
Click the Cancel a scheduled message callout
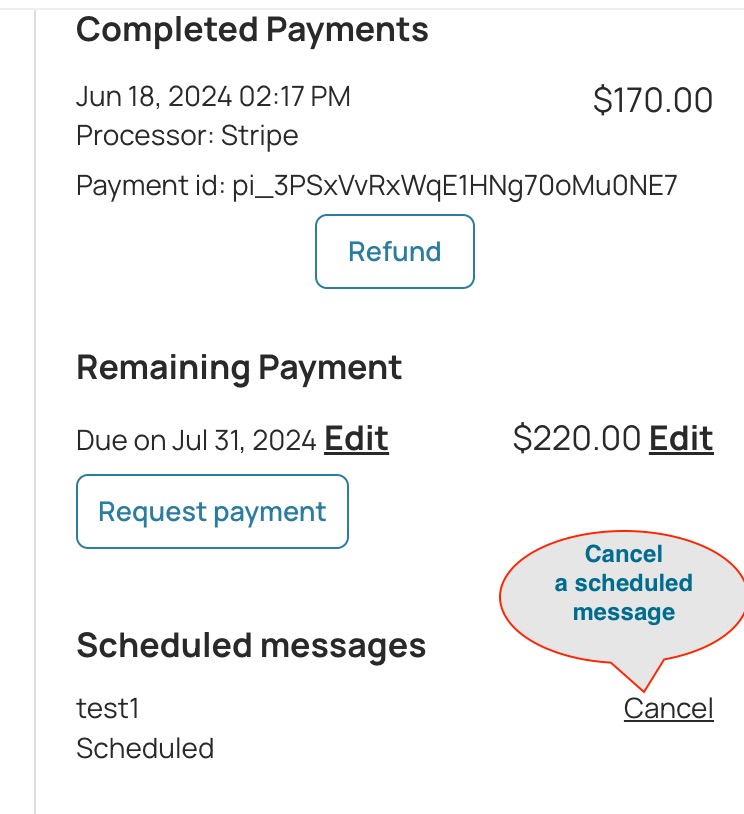pyautogui.click(x=623, y=583)
